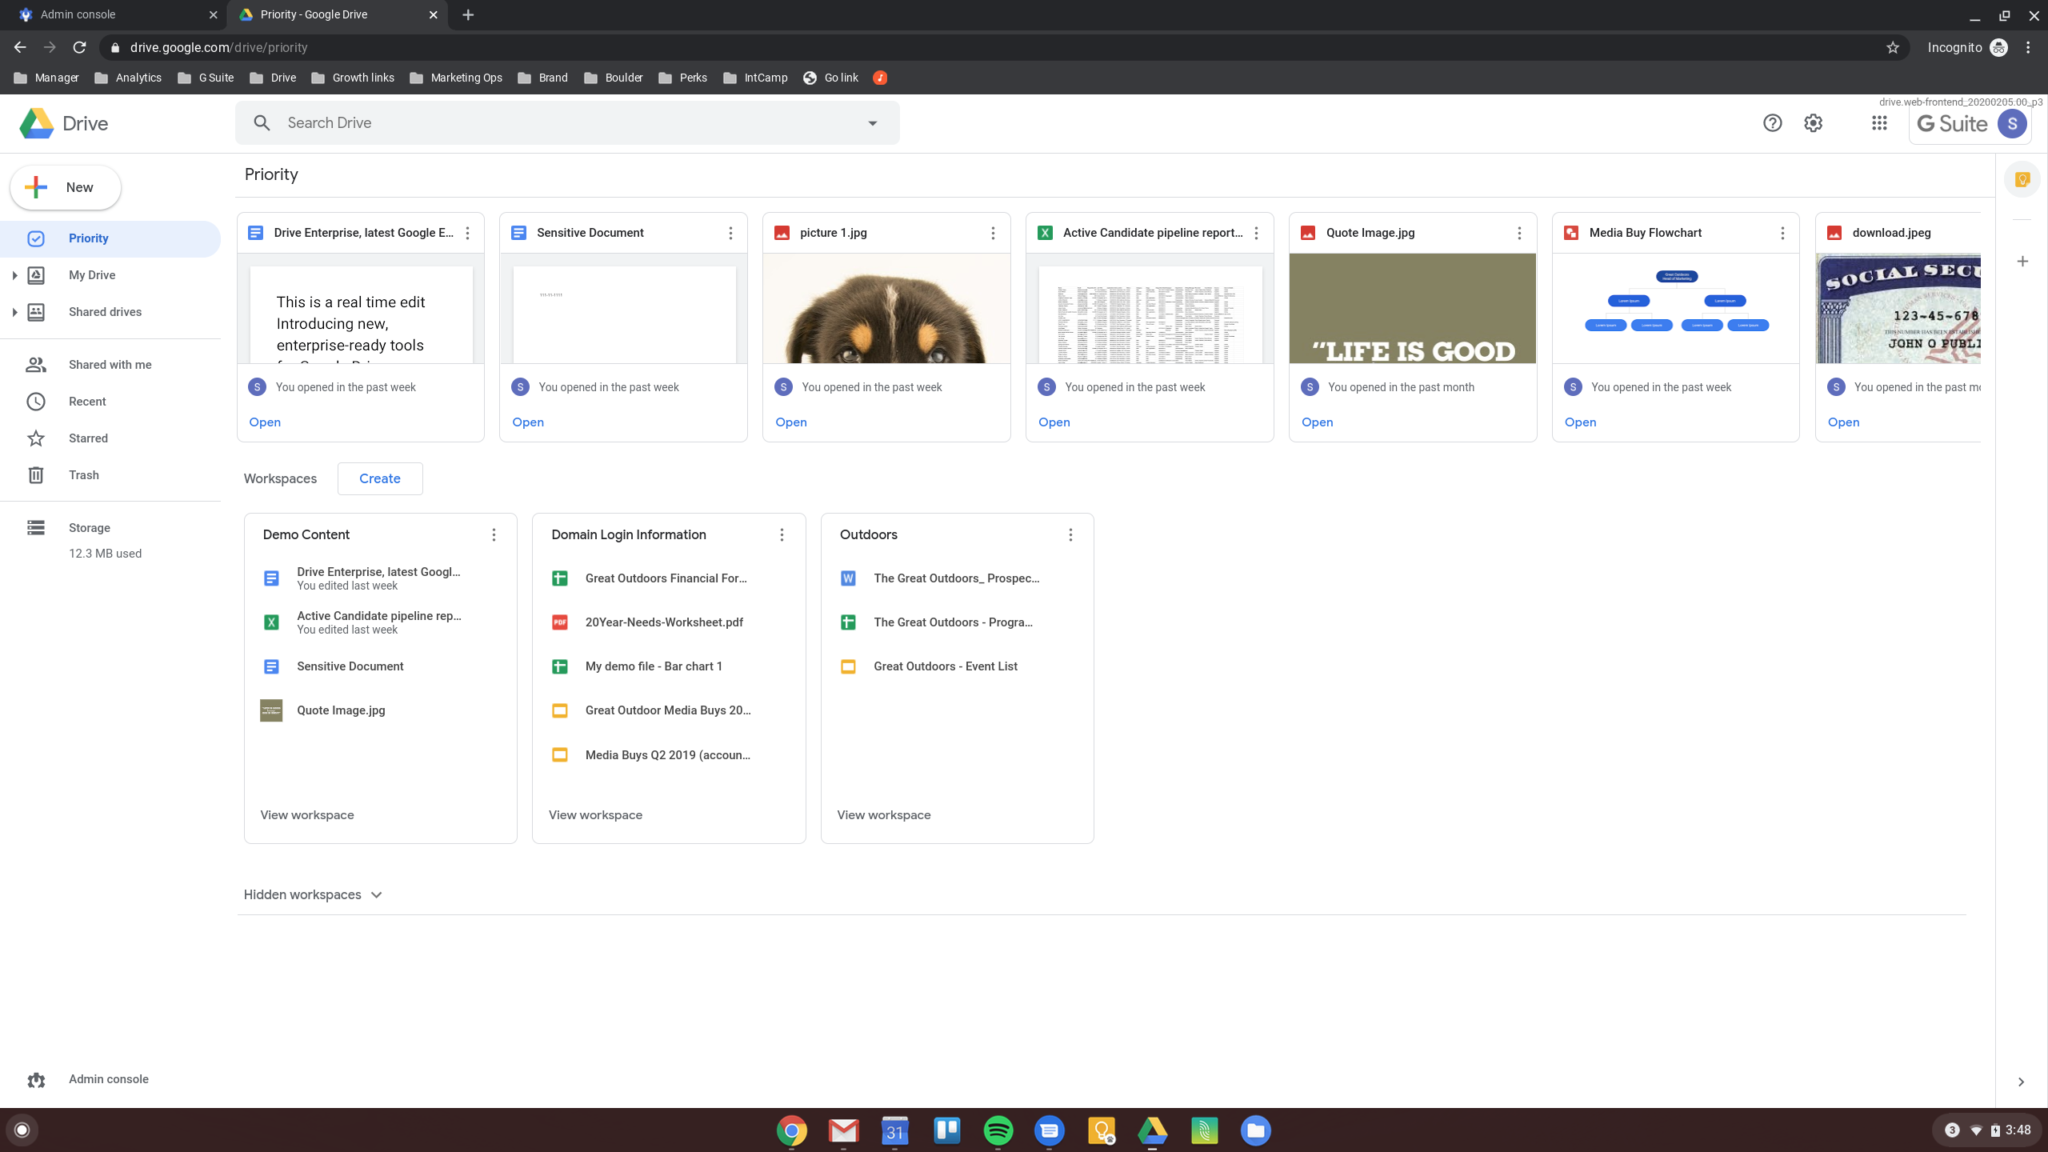
Task: Click the account avatar S
Action: (2012, 123)
